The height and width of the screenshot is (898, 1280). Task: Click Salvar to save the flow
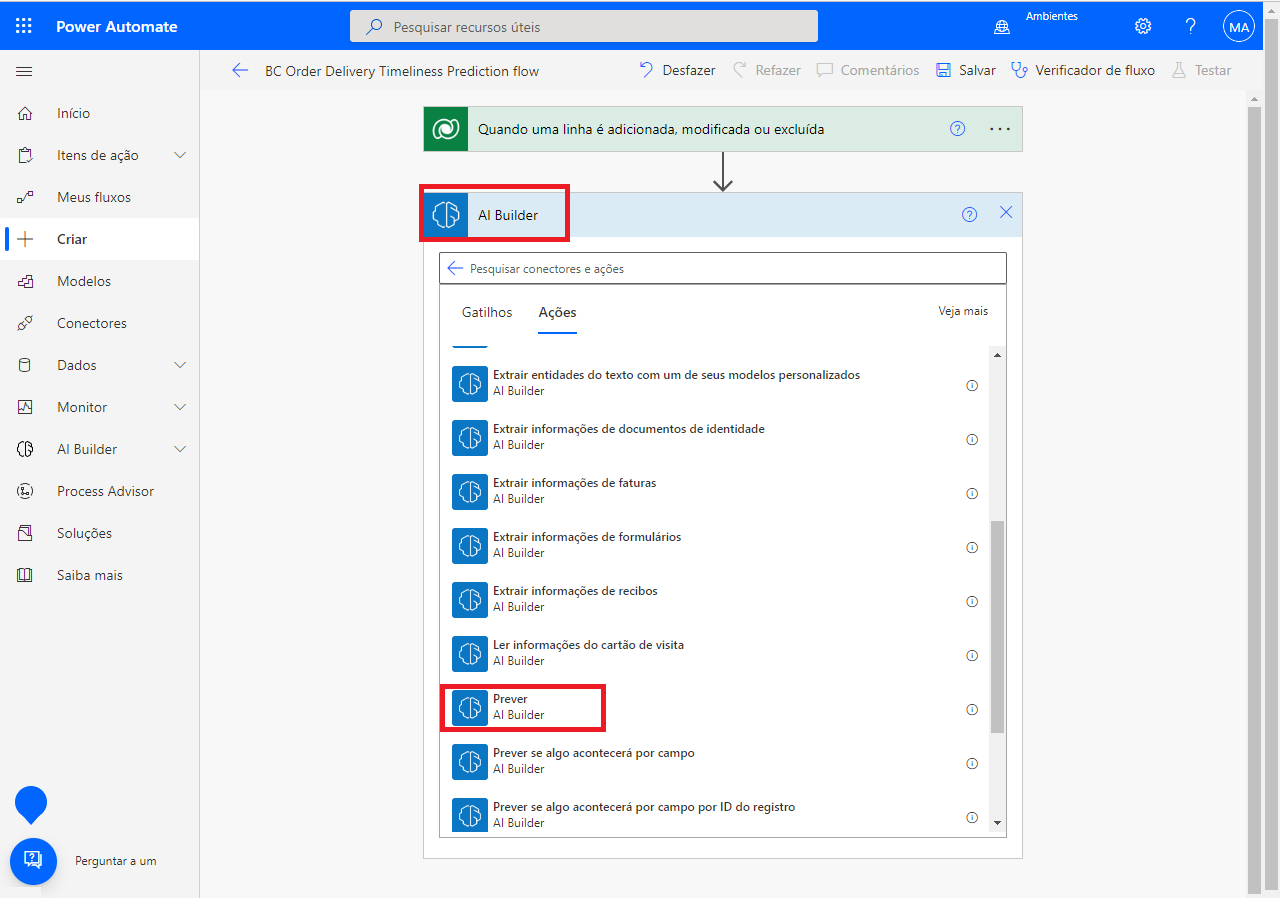[966, 70]
